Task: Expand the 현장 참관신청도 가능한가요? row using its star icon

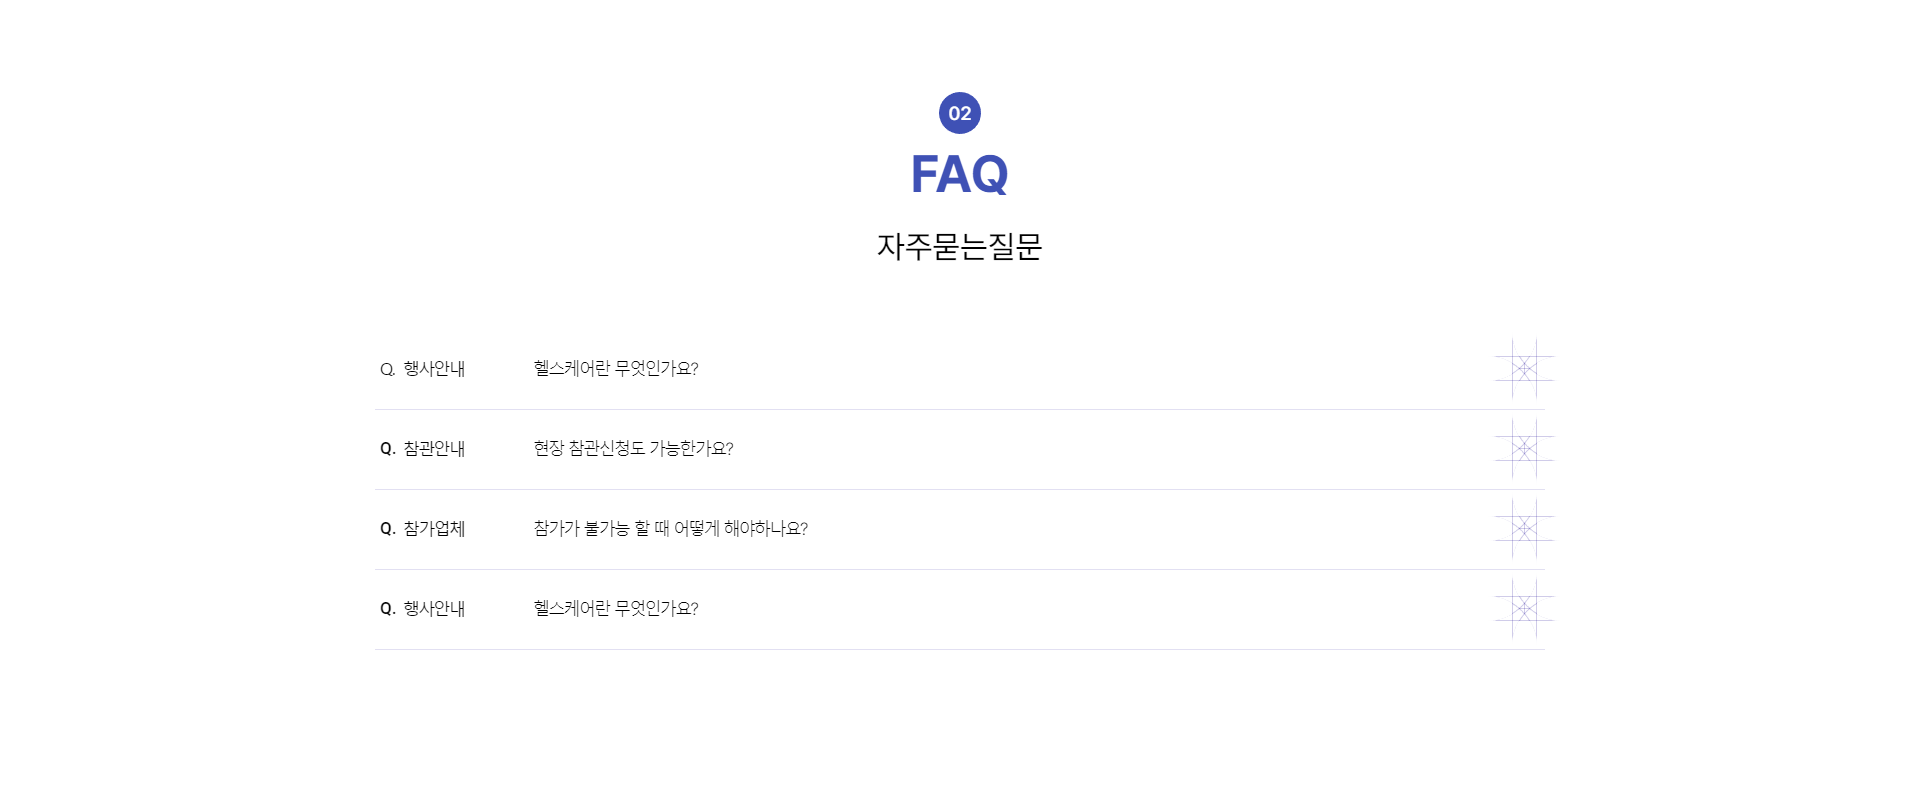Action: [1524, 449]
